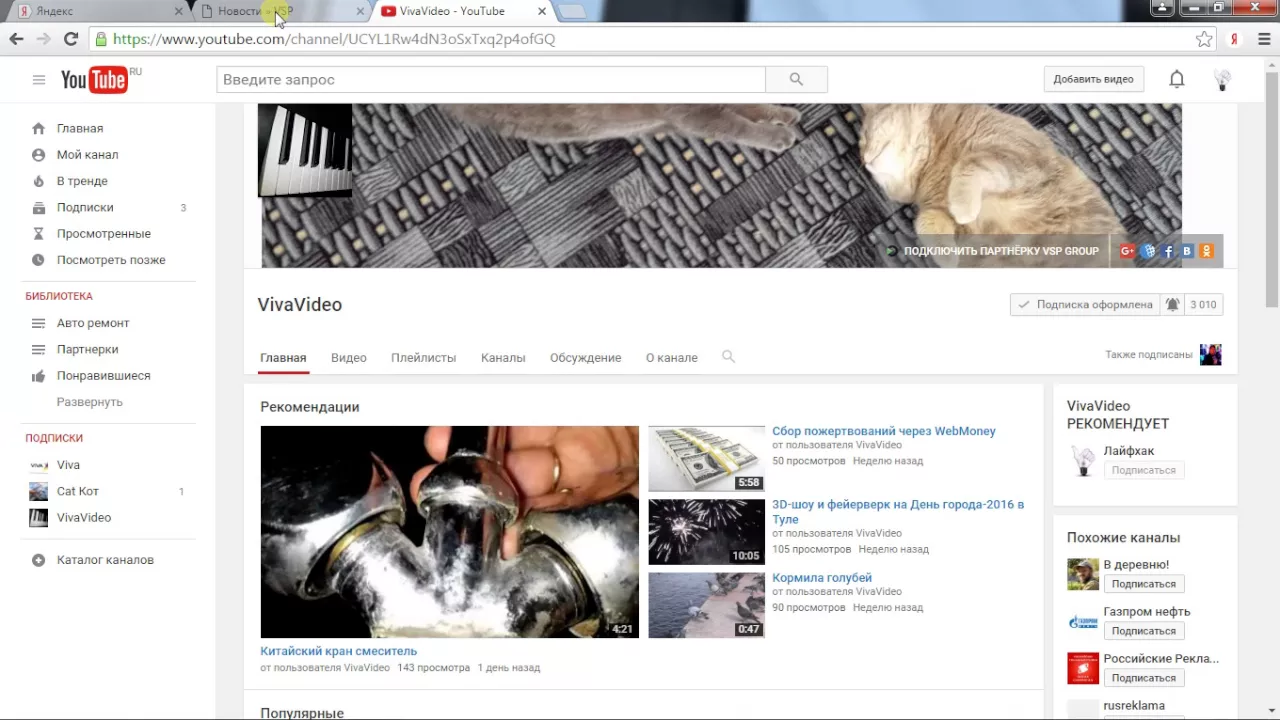Viewport: 1280px width, 720px height.
Task: Open Сбор пожертвований через WebMoney link
Action: [x=884, y=431]
